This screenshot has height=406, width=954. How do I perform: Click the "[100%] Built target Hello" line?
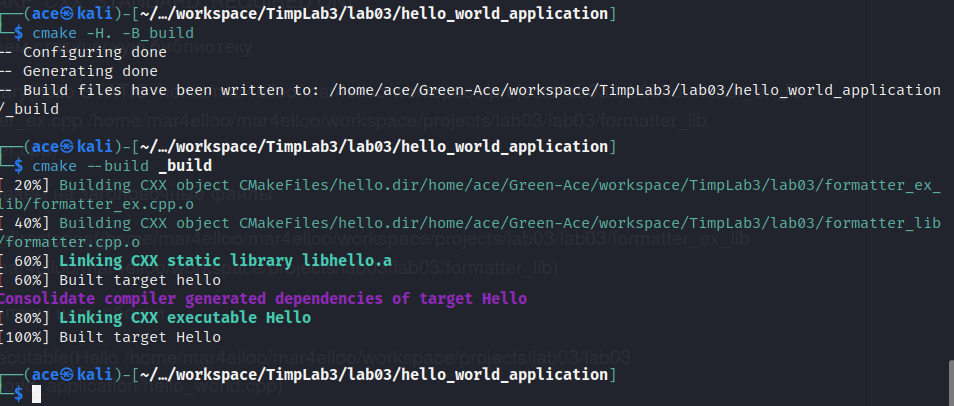110,337
